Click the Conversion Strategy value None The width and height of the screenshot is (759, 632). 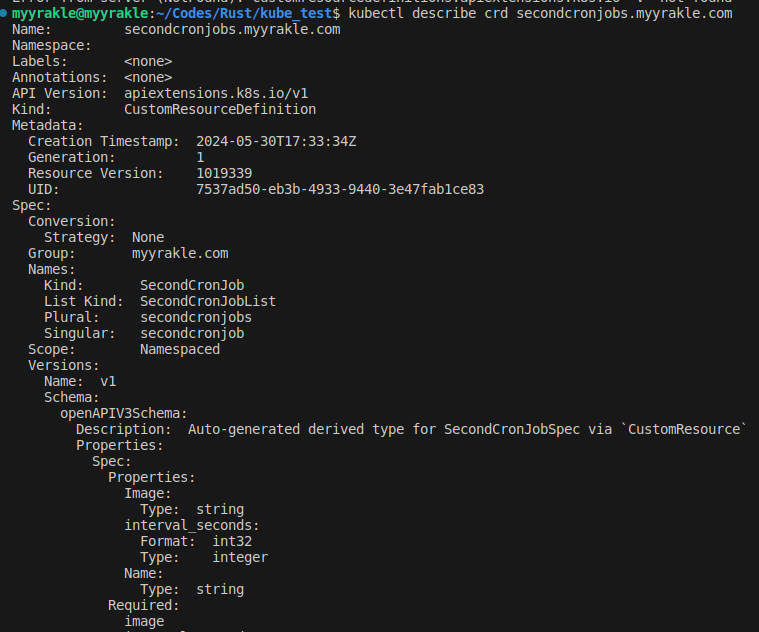[148, 237]
